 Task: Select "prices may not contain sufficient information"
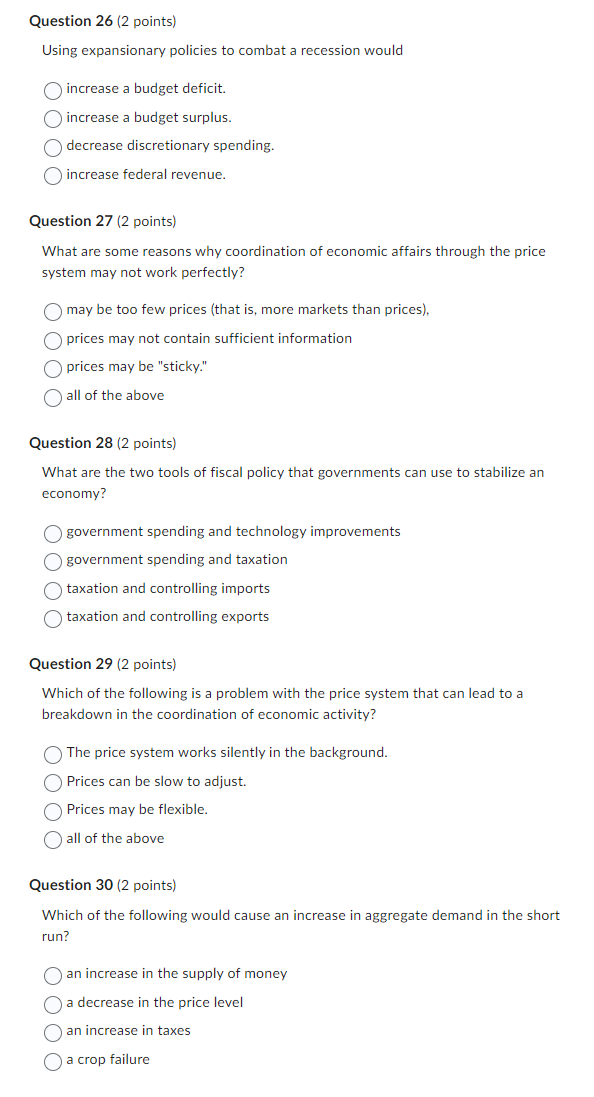[x=52, y=340]
